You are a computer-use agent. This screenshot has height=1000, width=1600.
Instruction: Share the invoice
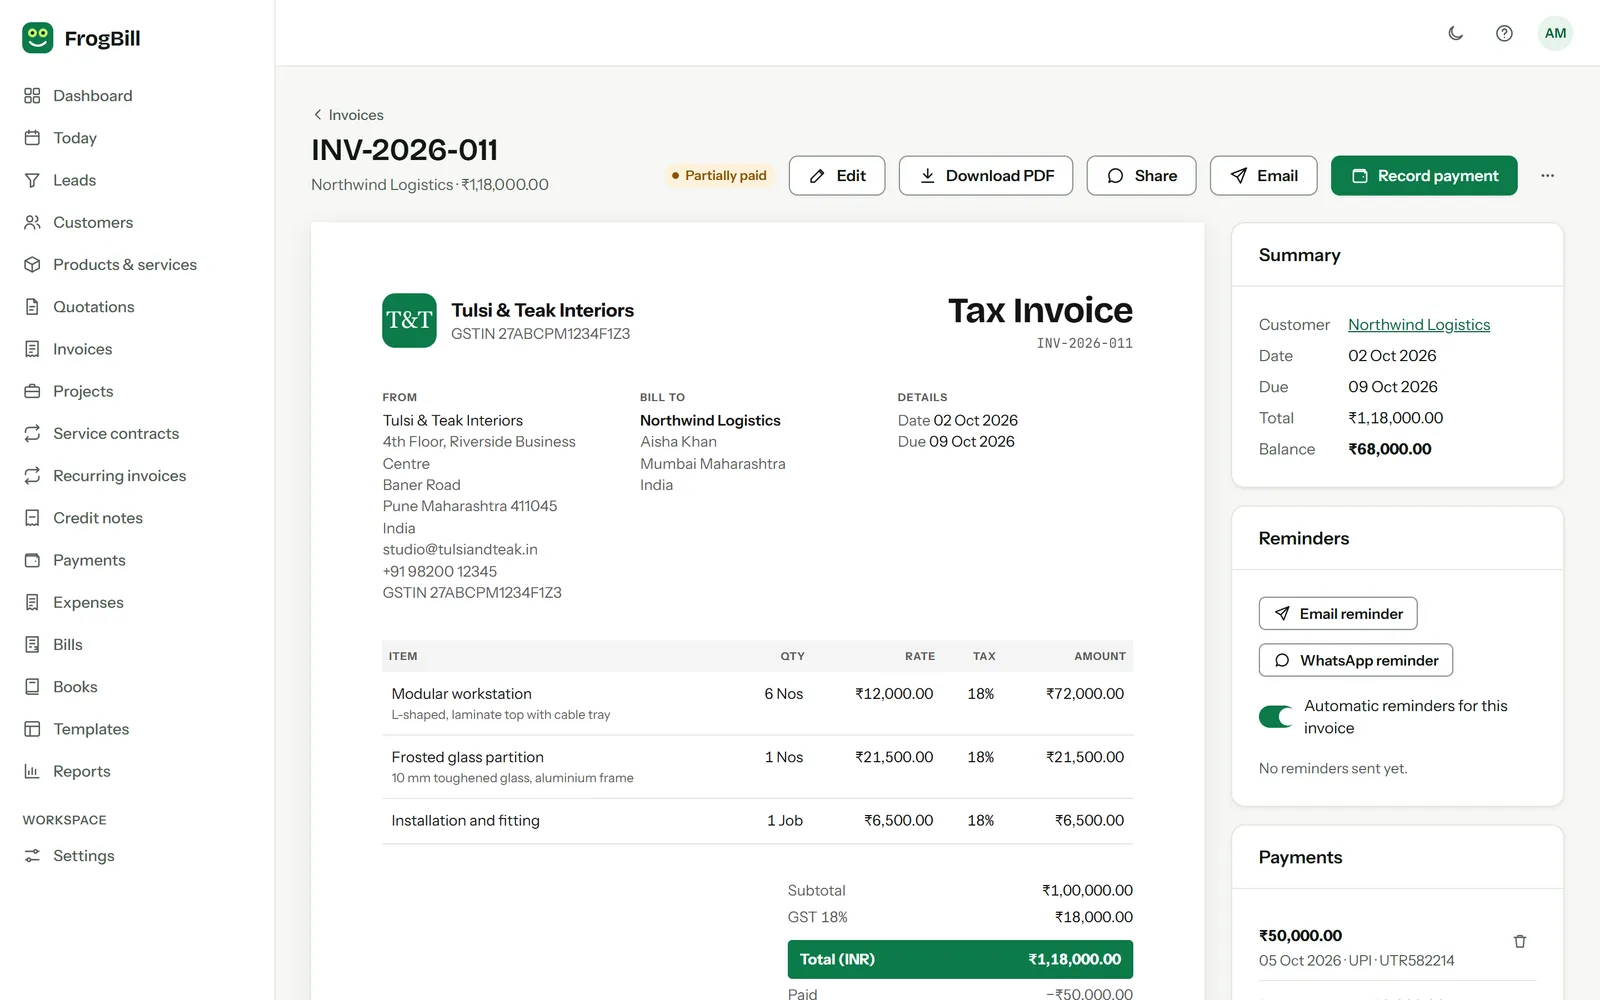click(x=1141, y=176)
